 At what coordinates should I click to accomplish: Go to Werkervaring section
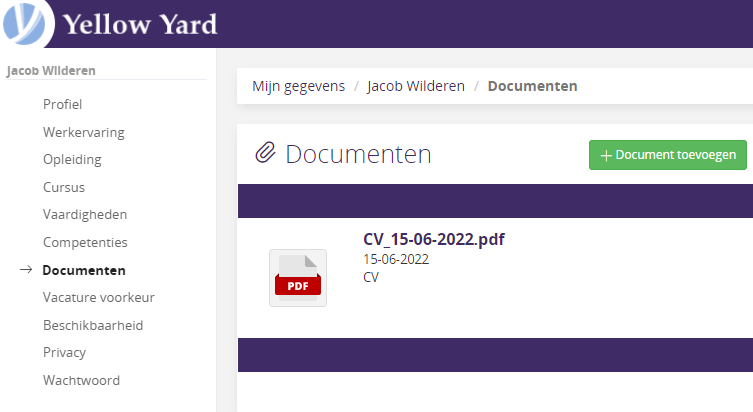point(84,132)
